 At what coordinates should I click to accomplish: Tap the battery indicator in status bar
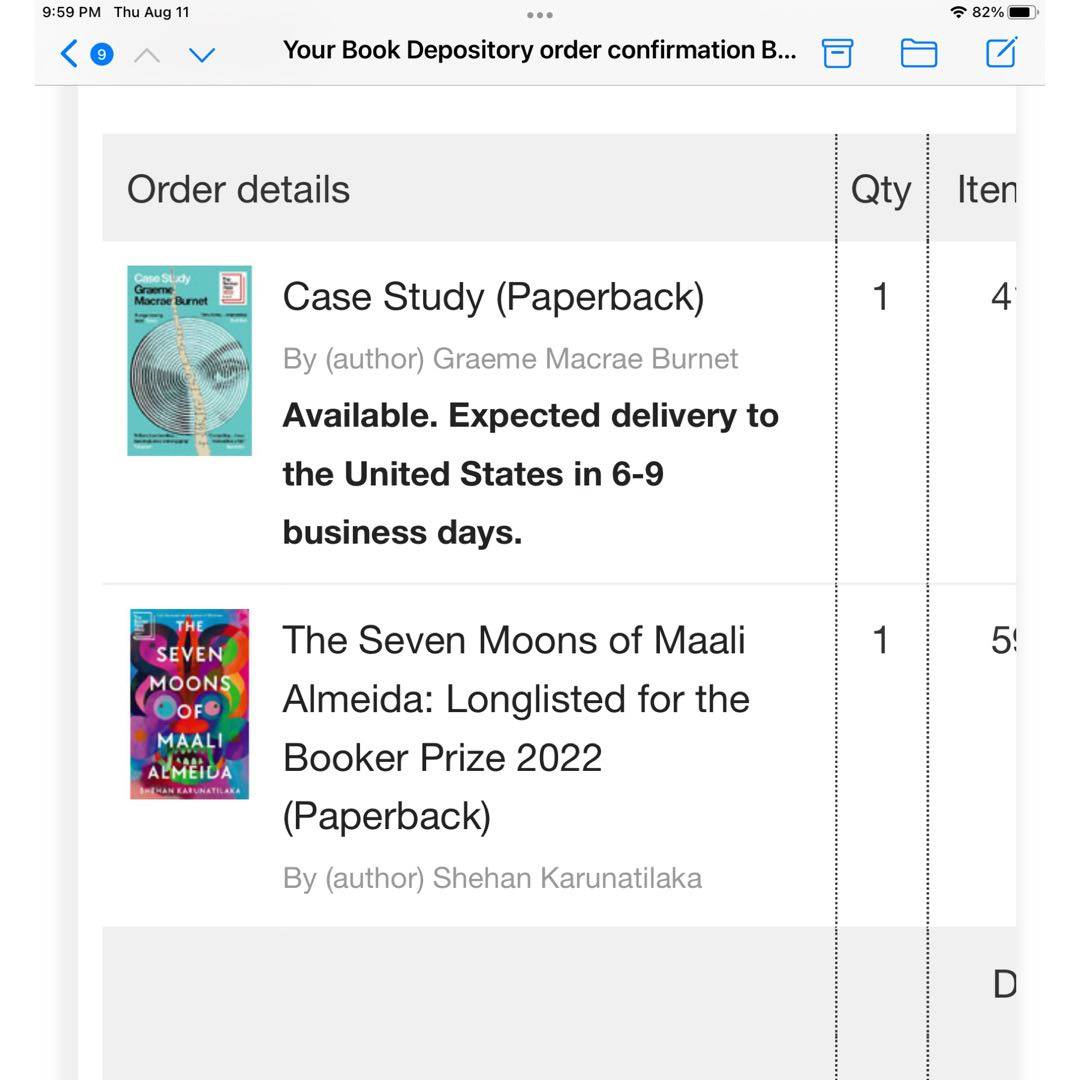(x=1022, y=12)
